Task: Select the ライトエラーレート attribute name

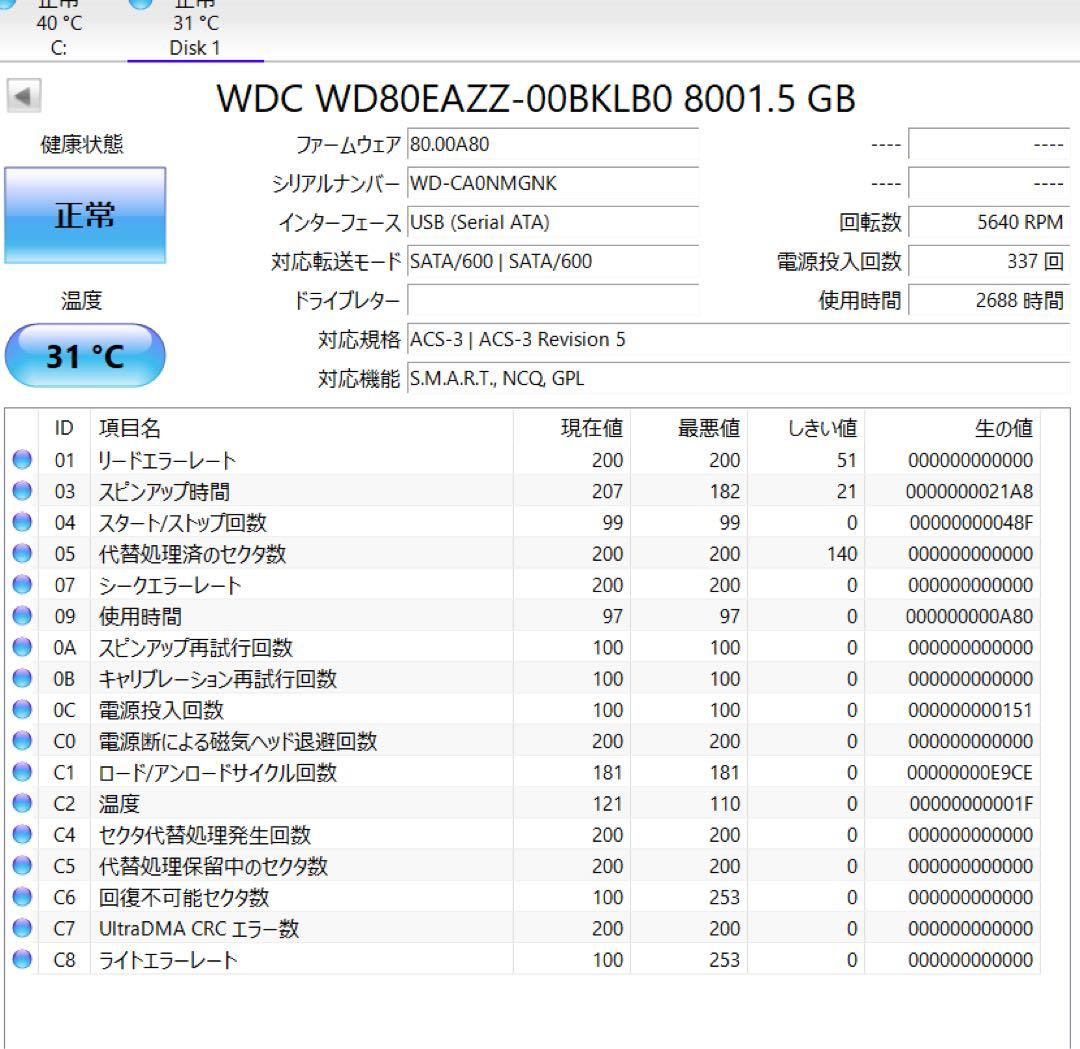Action: point(168,960)
